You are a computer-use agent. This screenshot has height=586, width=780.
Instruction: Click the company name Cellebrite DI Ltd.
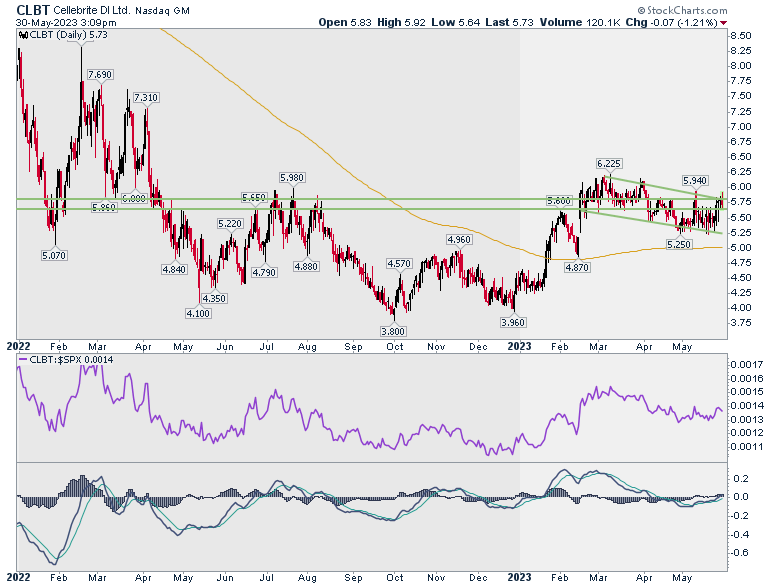point(94,10)
